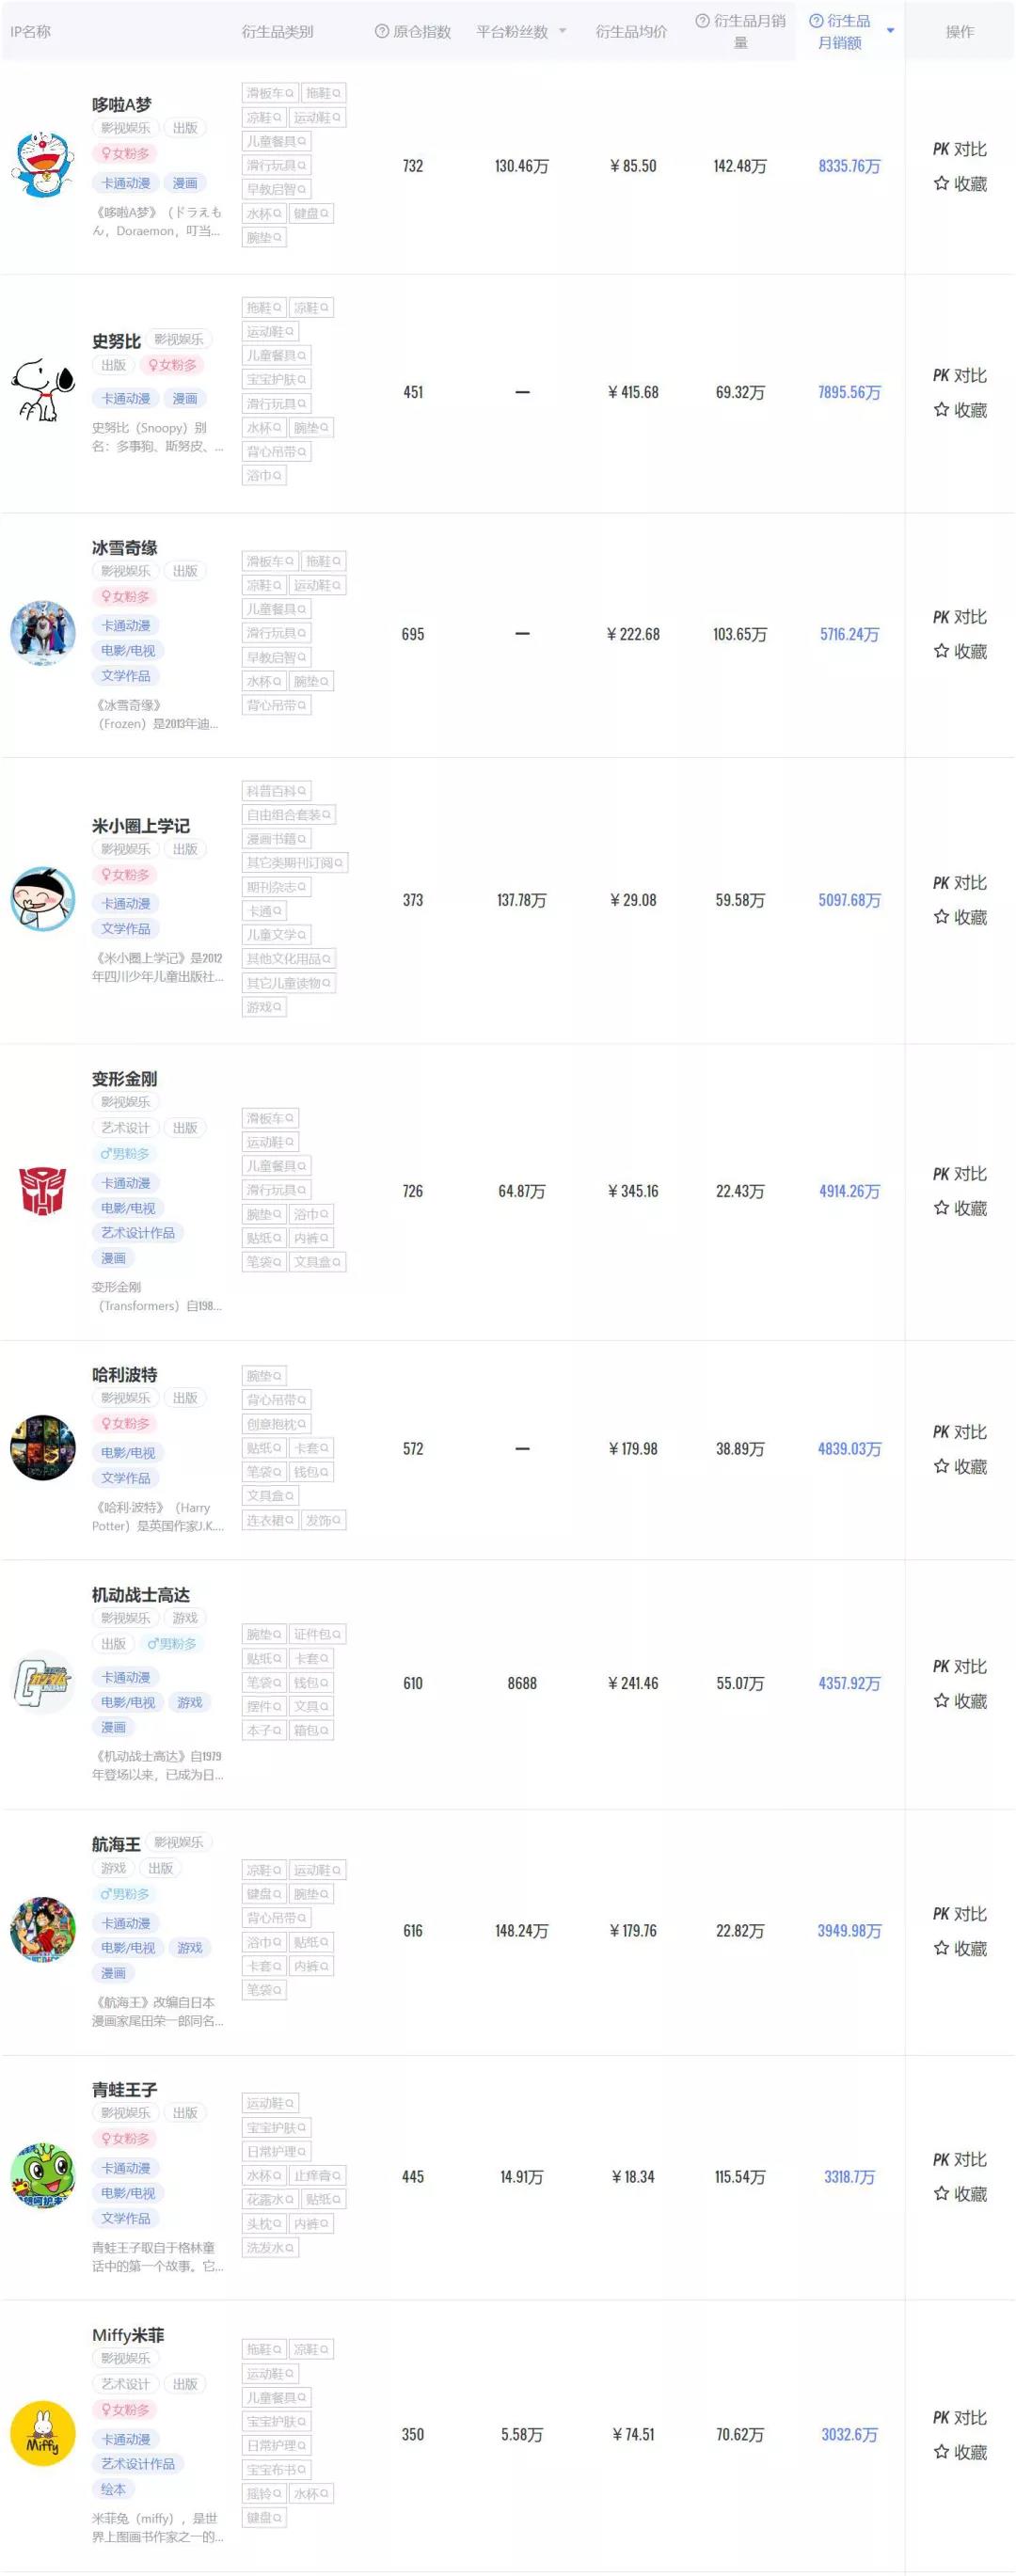Sort by 平台粉丝数 dropdown arrow
Image resolution: width=1016 pixels, height=2576 pixels.
(x=562, y=32)
